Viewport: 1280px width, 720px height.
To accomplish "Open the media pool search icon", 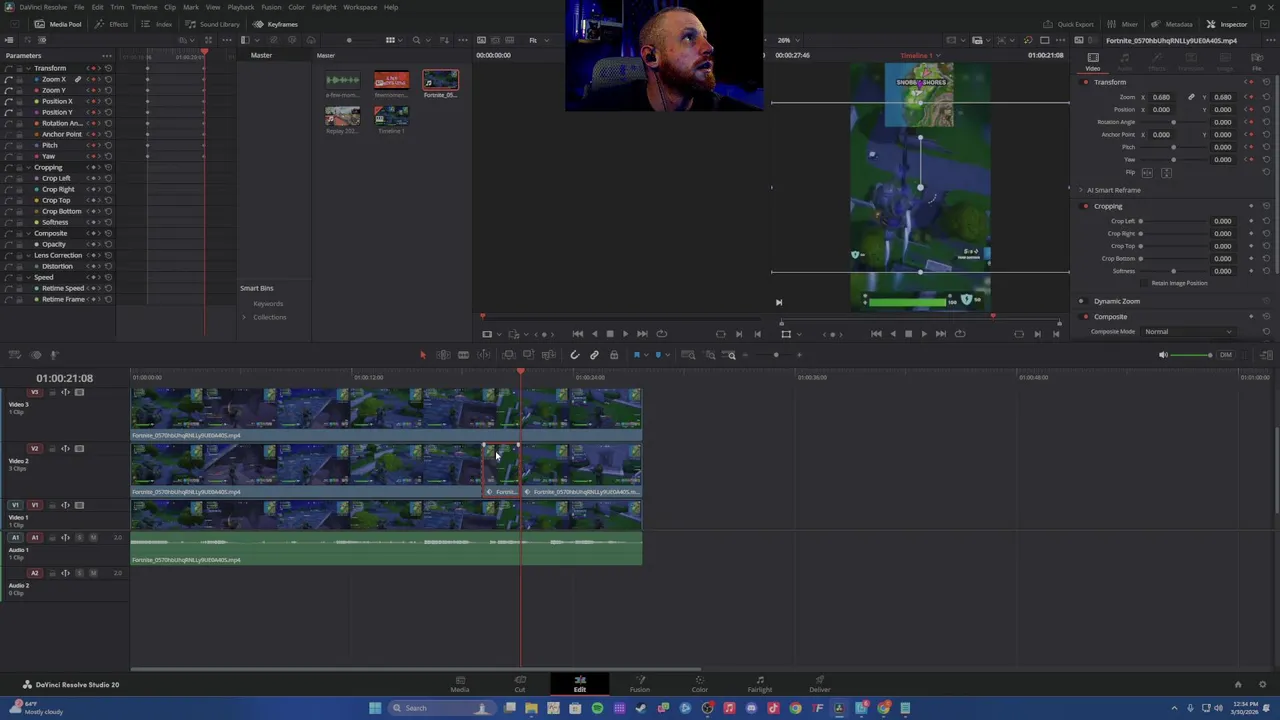I will click(416, 40).
